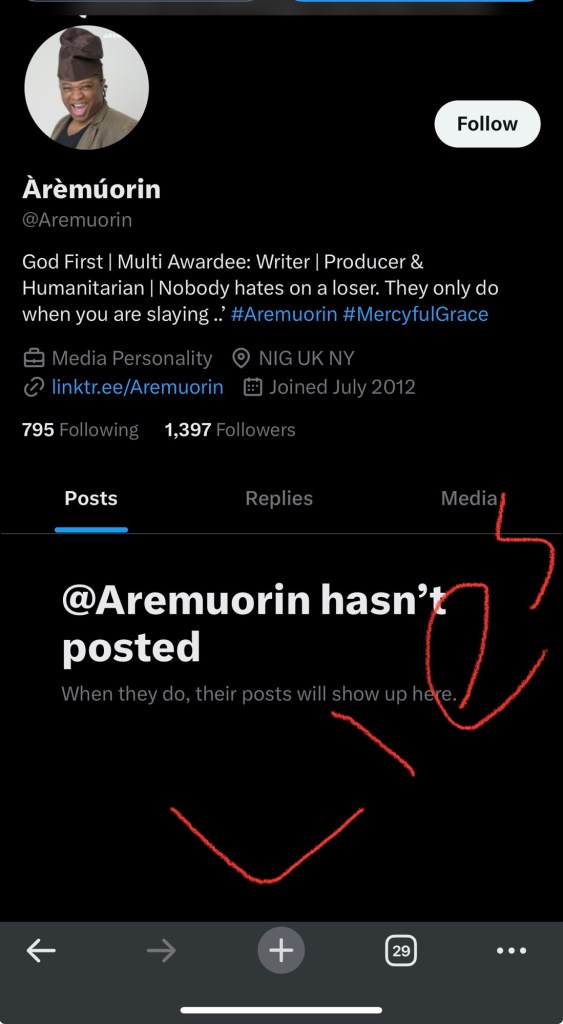Image resolution: width=563 pixels, height=1024 pixels.
Task: View the 1,397 Followers list
Action: click(230, 430)
